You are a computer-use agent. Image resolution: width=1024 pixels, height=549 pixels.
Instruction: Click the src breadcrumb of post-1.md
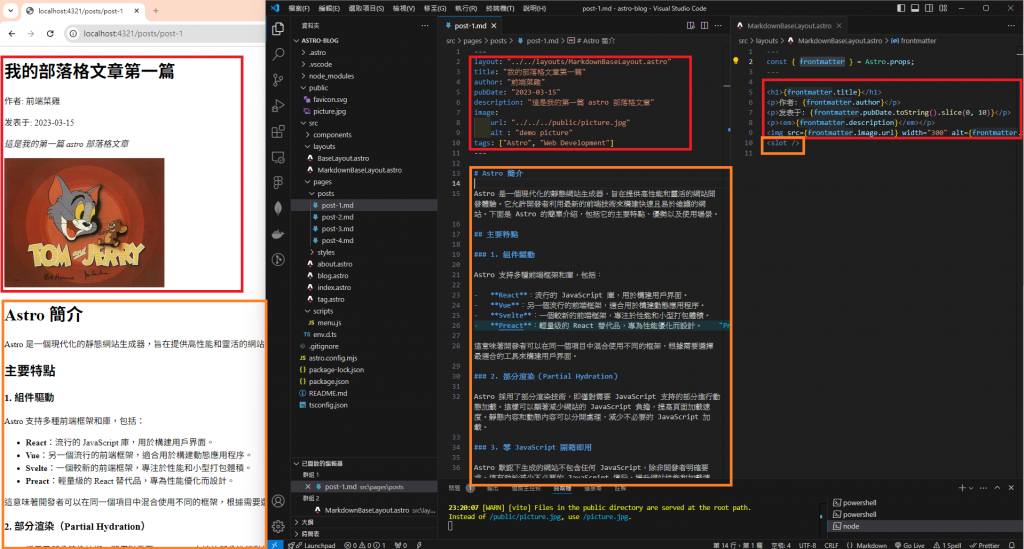click(x=451, y=40)
